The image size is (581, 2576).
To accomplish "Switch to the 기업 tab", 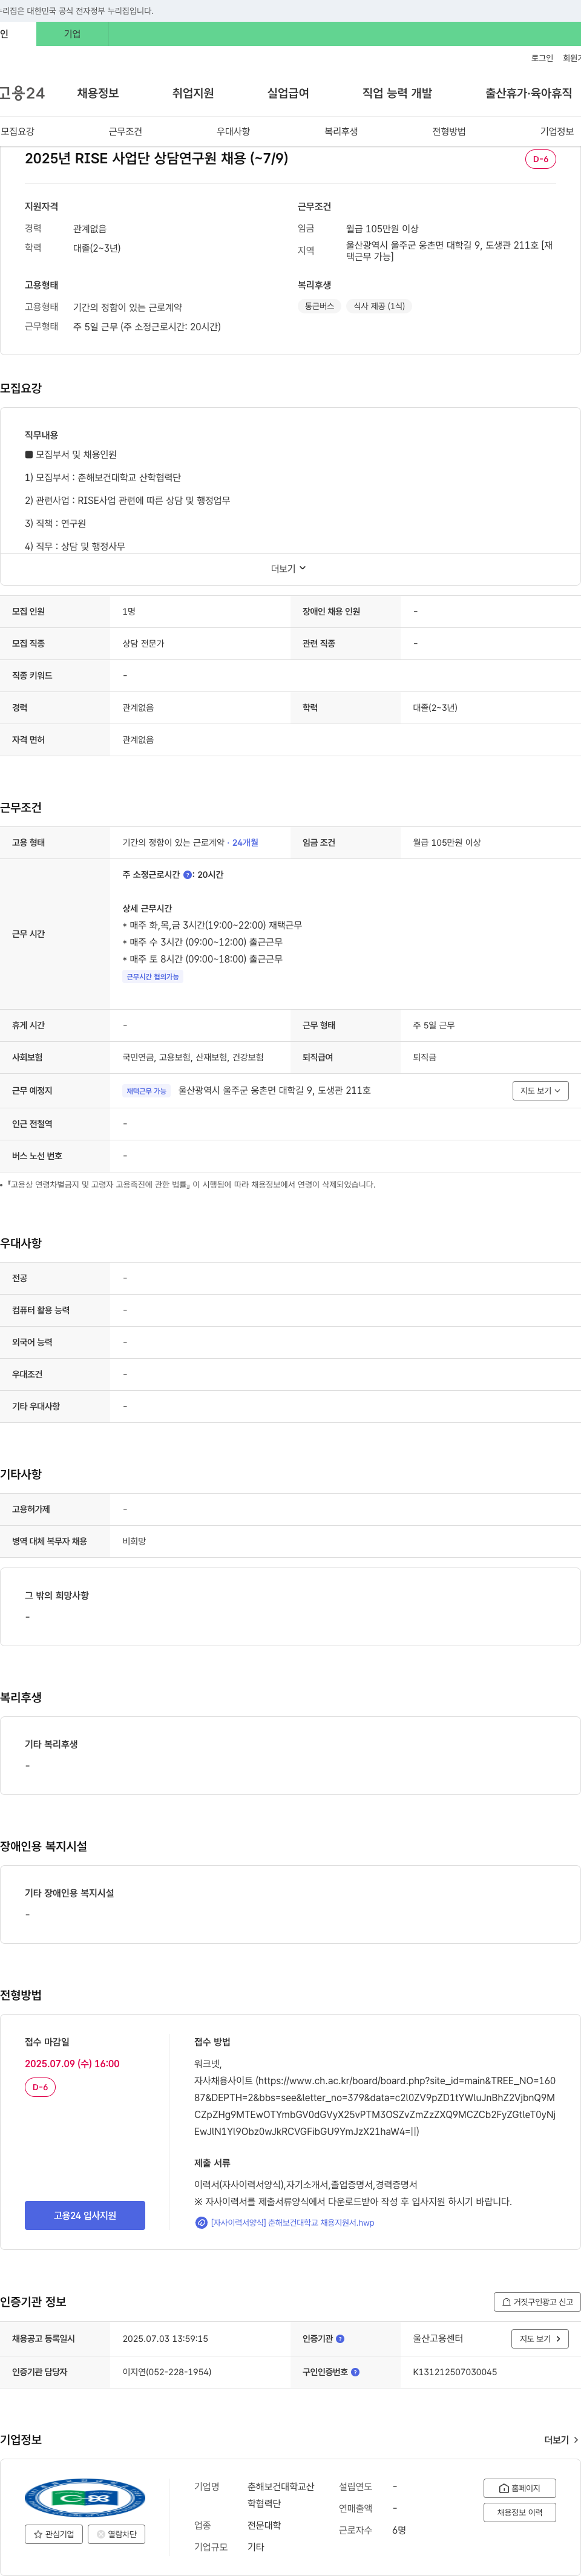I will pos(72,34).
